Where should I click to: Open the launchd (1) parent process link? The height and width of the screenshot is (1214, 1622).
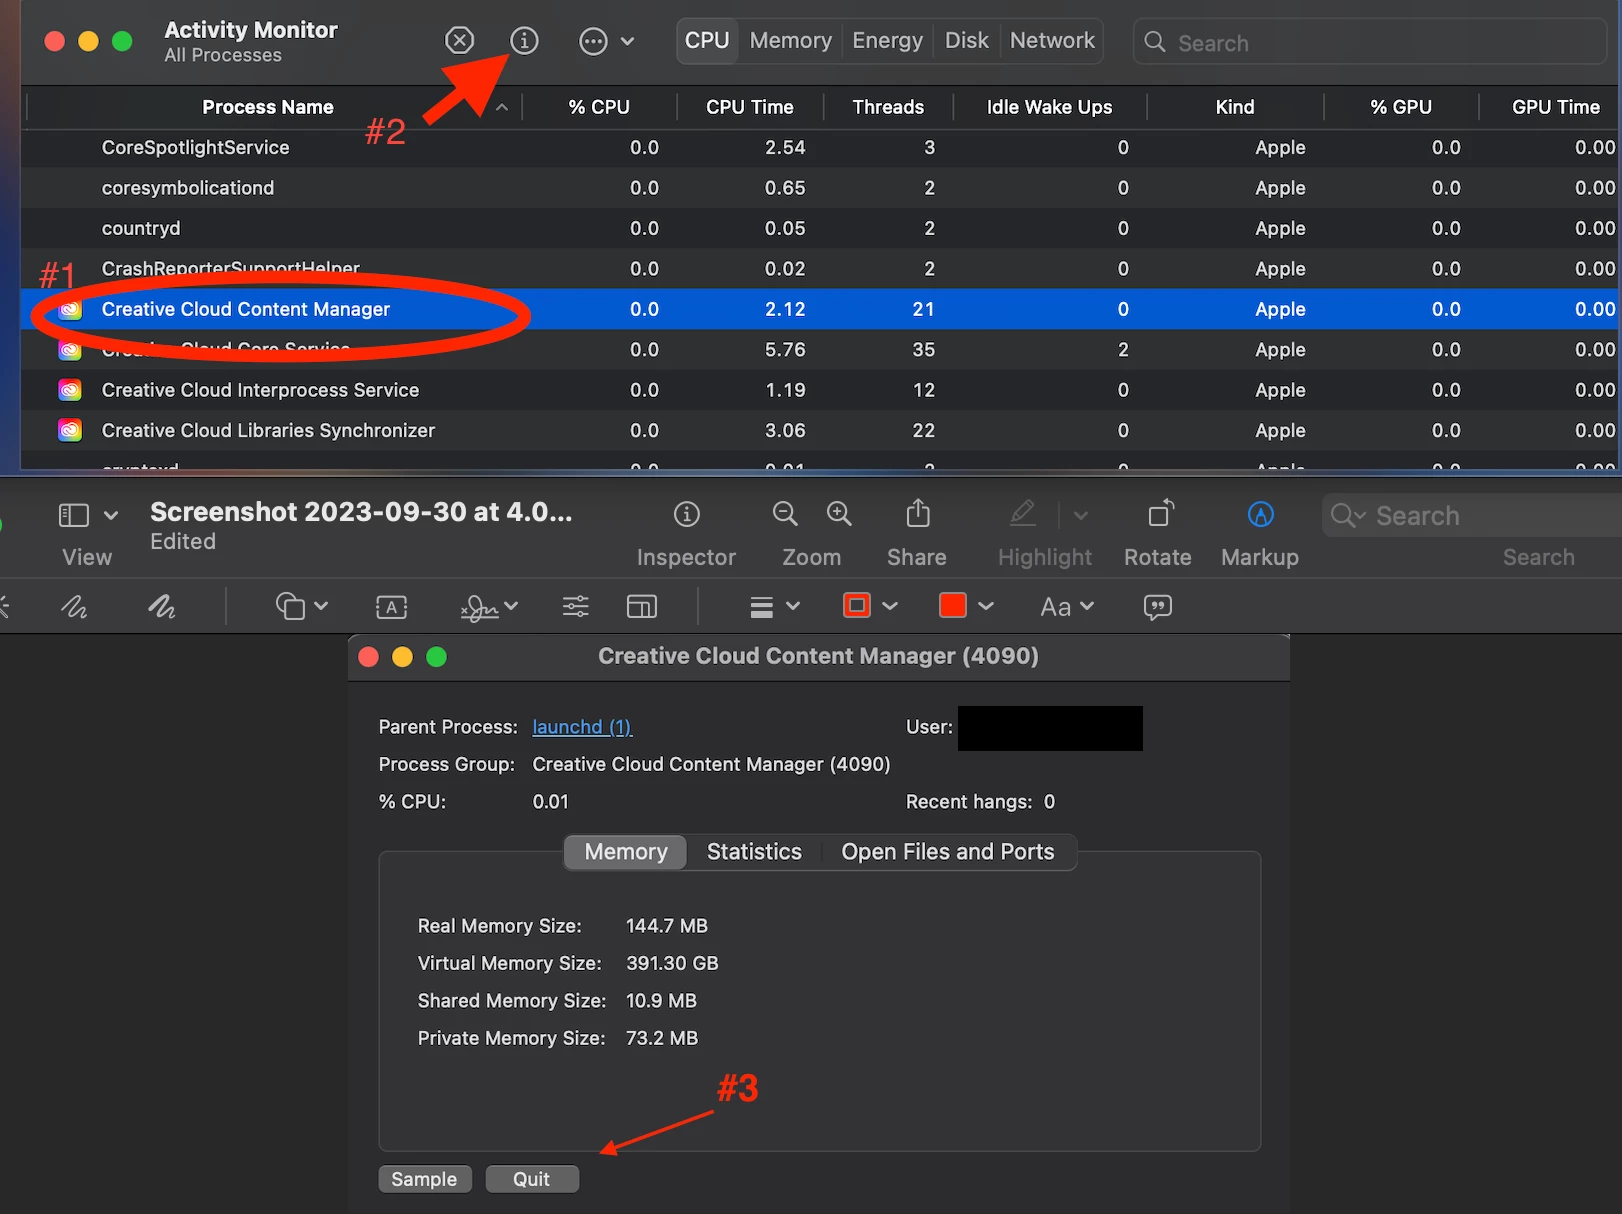coord(582,727)
